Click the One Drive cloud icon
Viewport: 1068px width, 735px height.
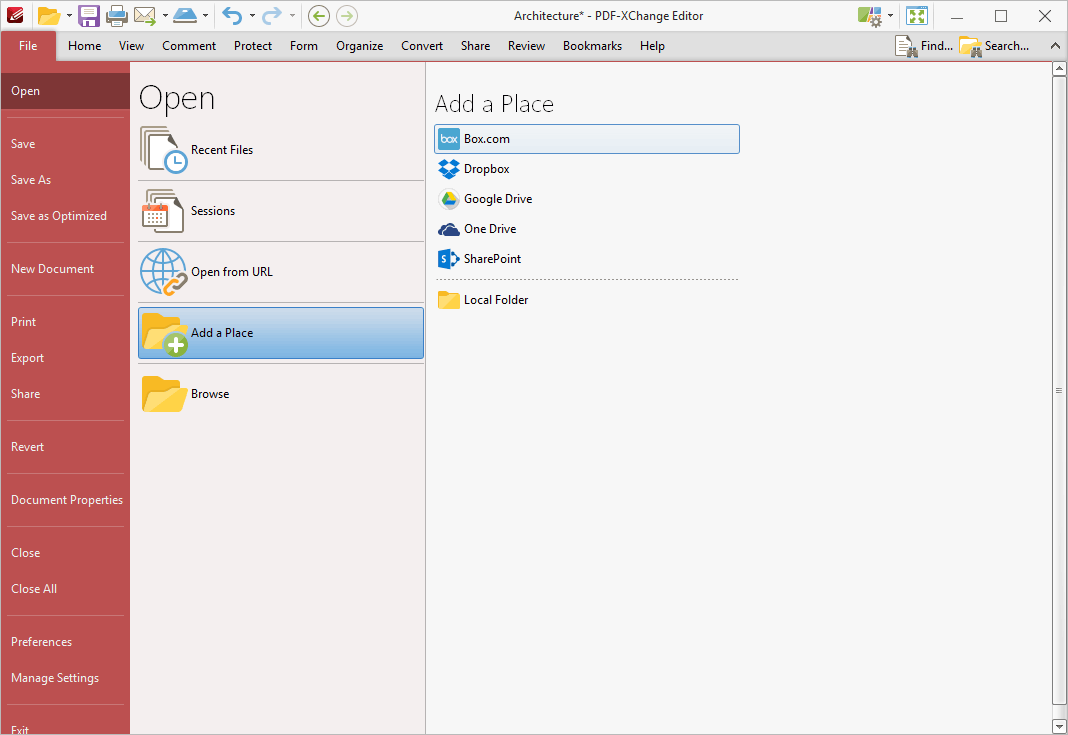[449, 229]
